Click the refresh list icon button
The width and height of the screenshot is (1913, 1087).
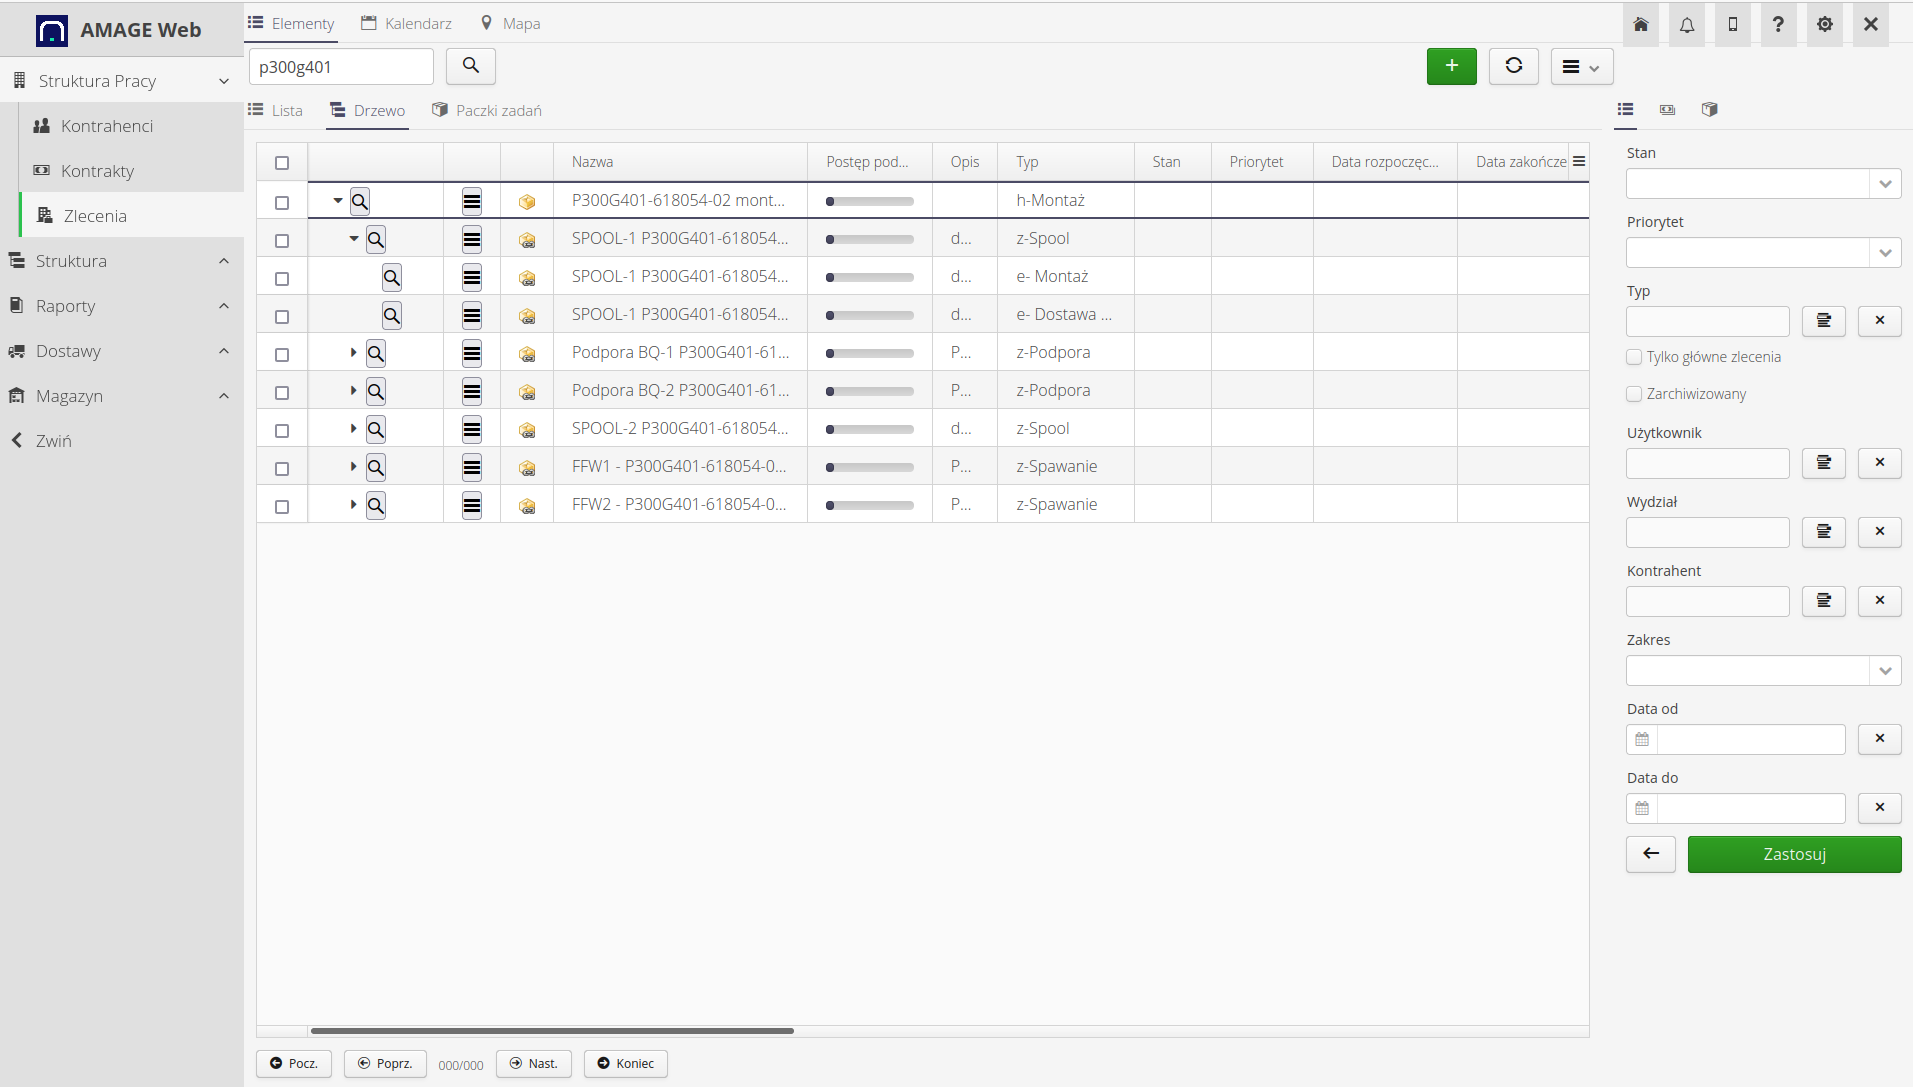(x=1513, y=66)
